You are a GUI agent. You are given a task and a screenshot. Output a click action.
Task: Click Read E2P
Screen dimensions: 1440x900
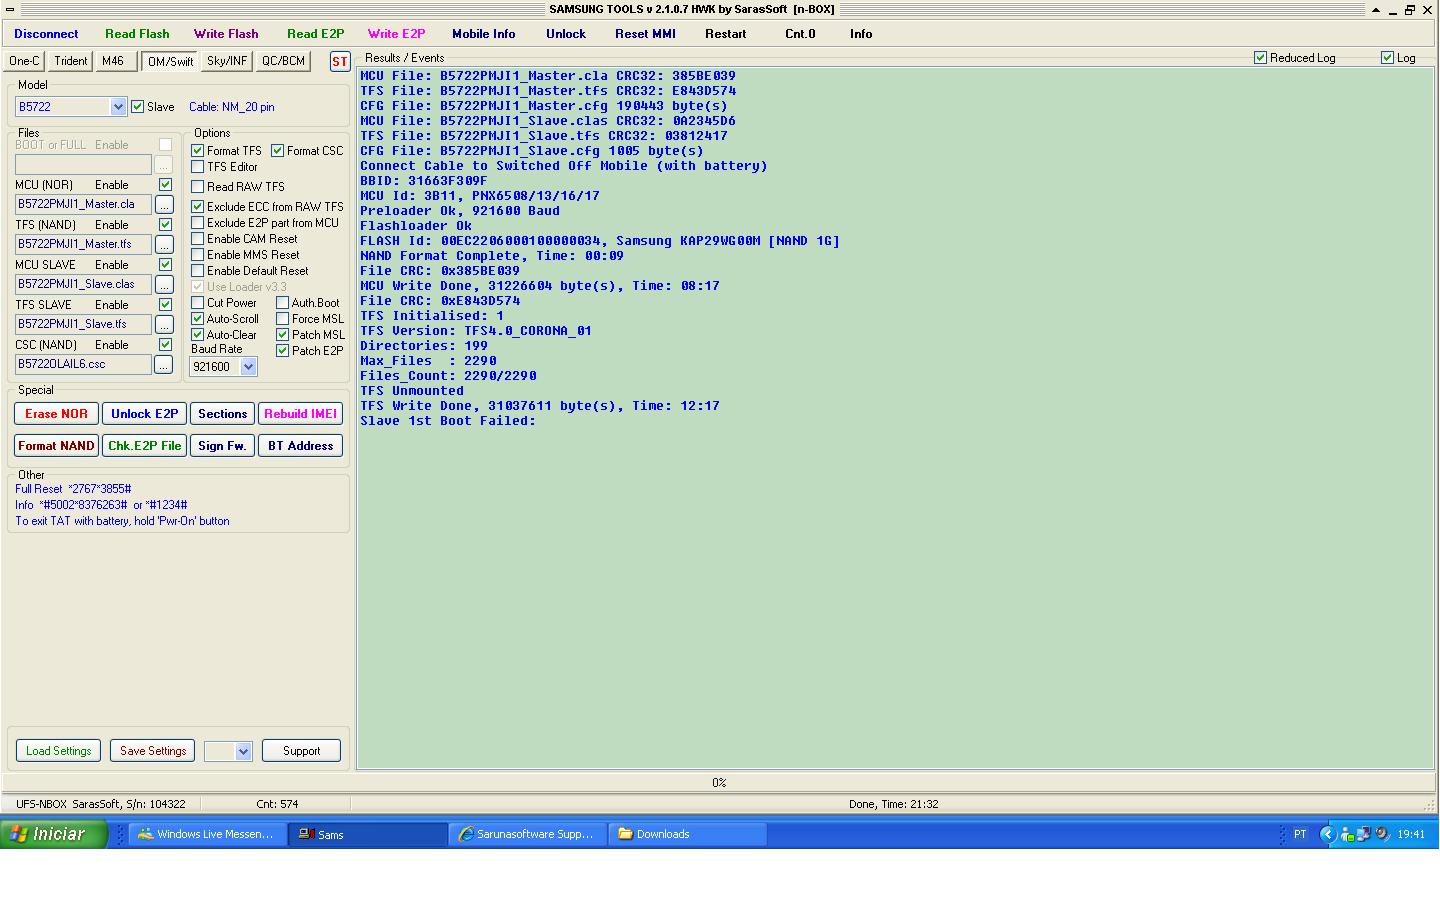pyautogui.click(x=315, y=34)
